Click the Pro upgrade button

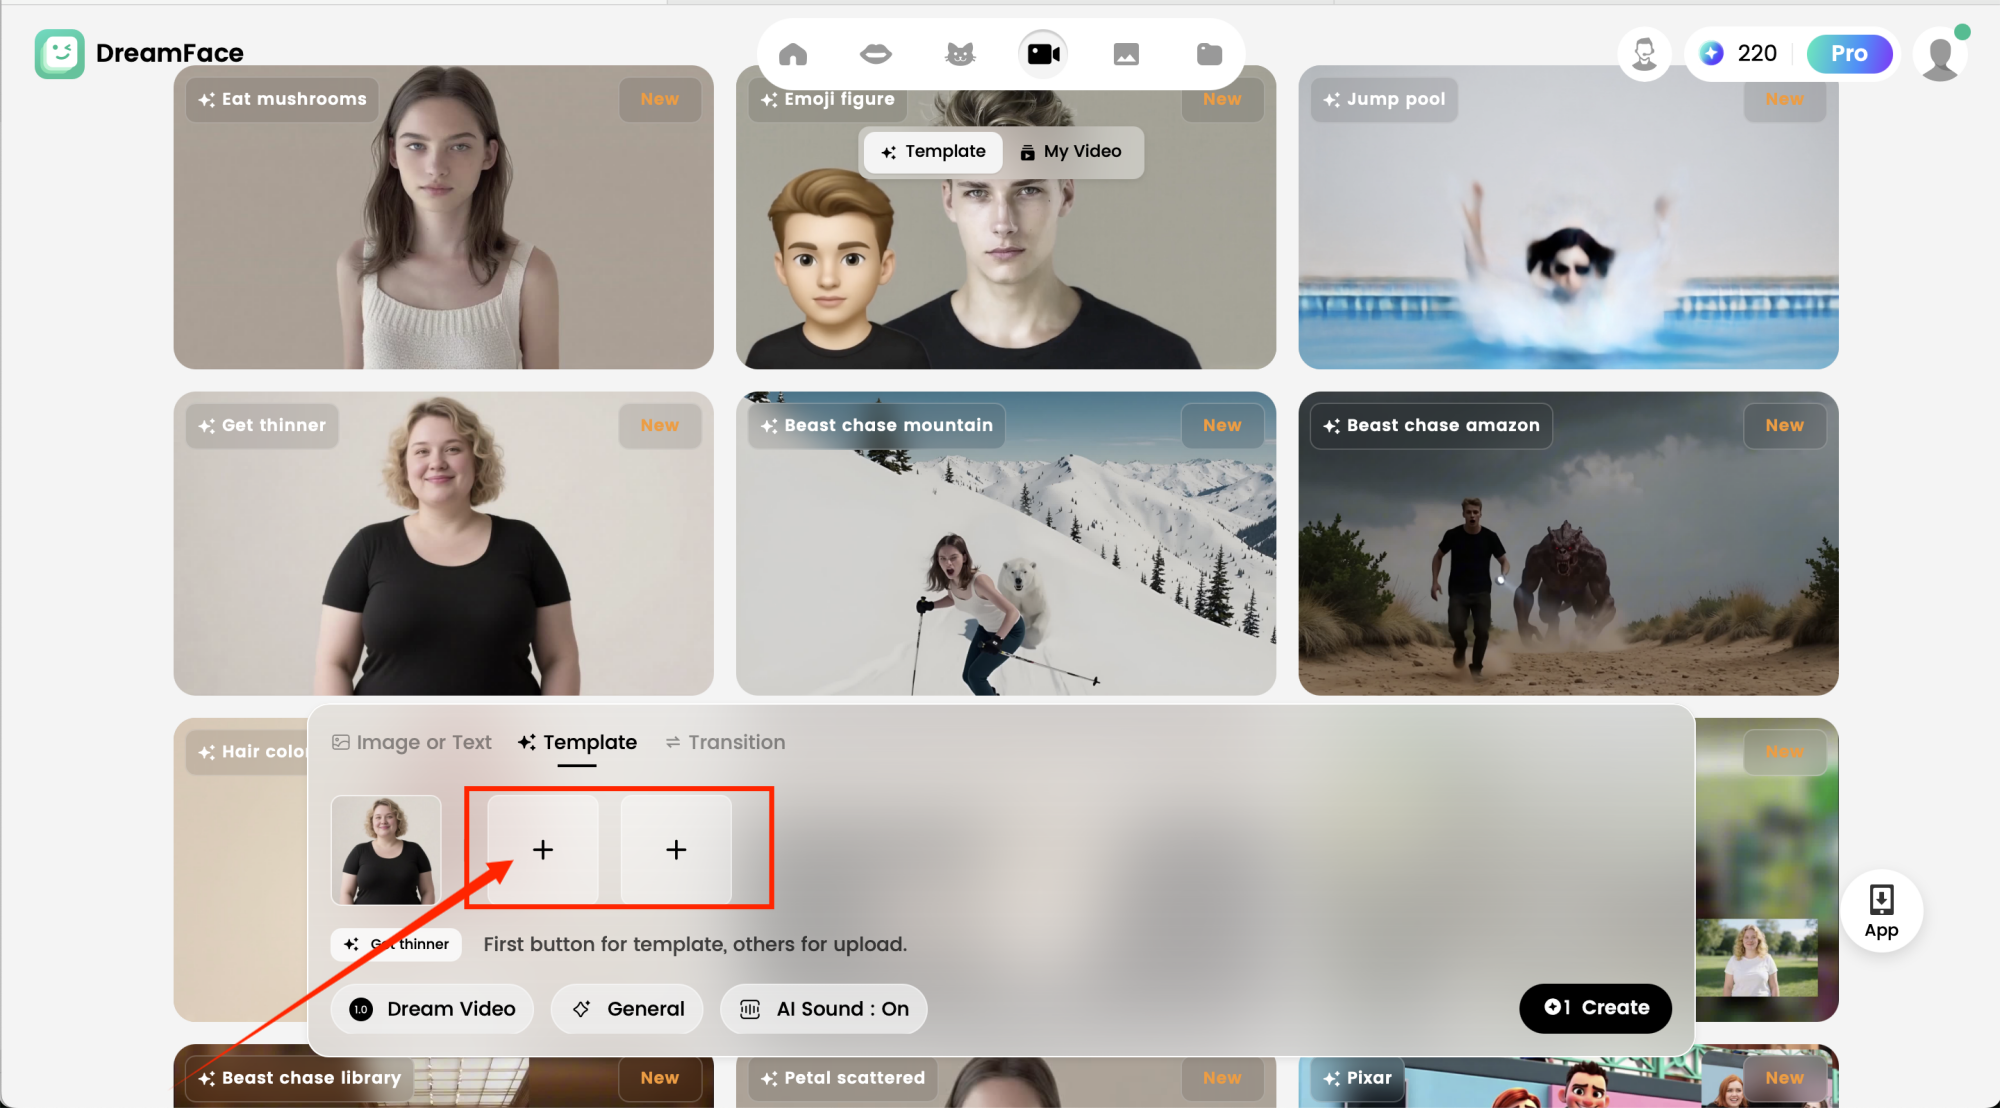(x=1849, y=54)
